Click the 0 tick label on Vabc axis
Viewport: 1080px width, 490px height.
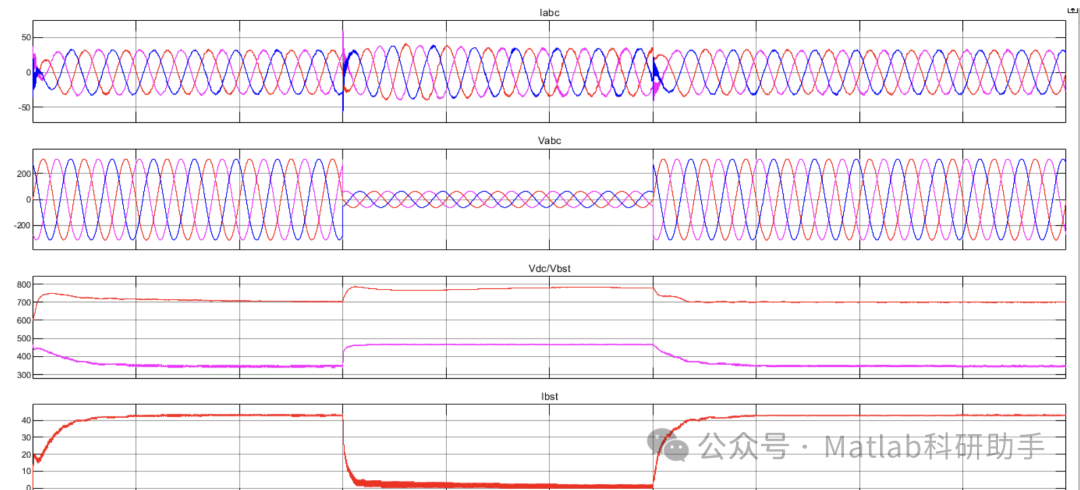(x=27, y=200)
